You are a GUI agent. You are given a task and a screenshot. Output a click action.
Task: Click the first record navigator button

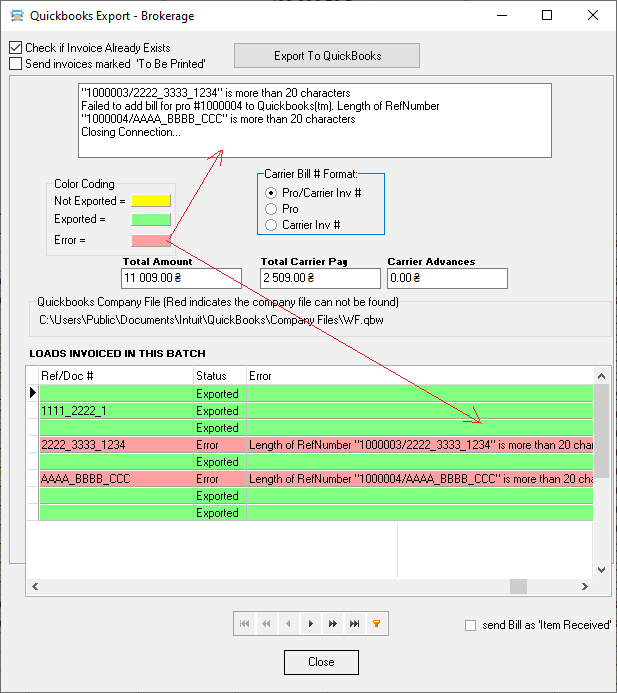click(244, 624)
